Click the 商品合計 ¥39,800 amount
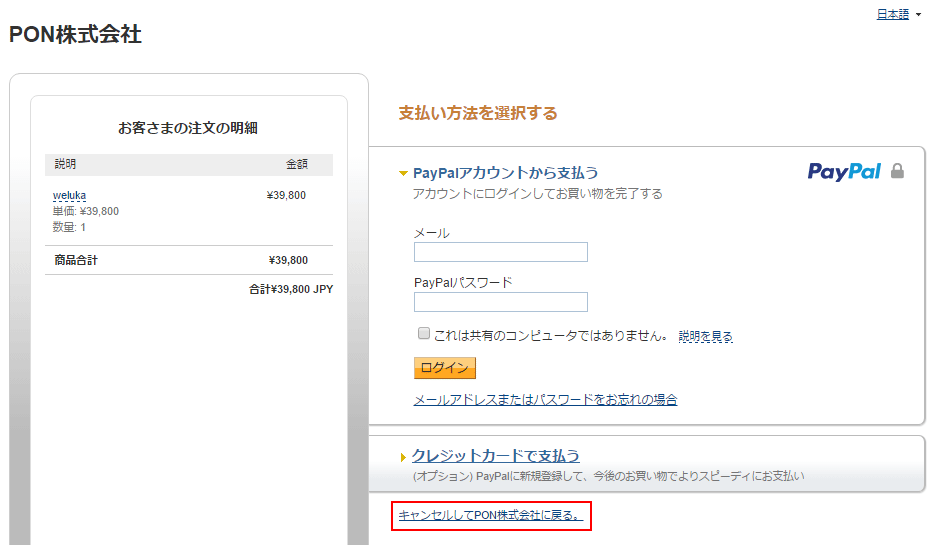 [x=288, y=260]
